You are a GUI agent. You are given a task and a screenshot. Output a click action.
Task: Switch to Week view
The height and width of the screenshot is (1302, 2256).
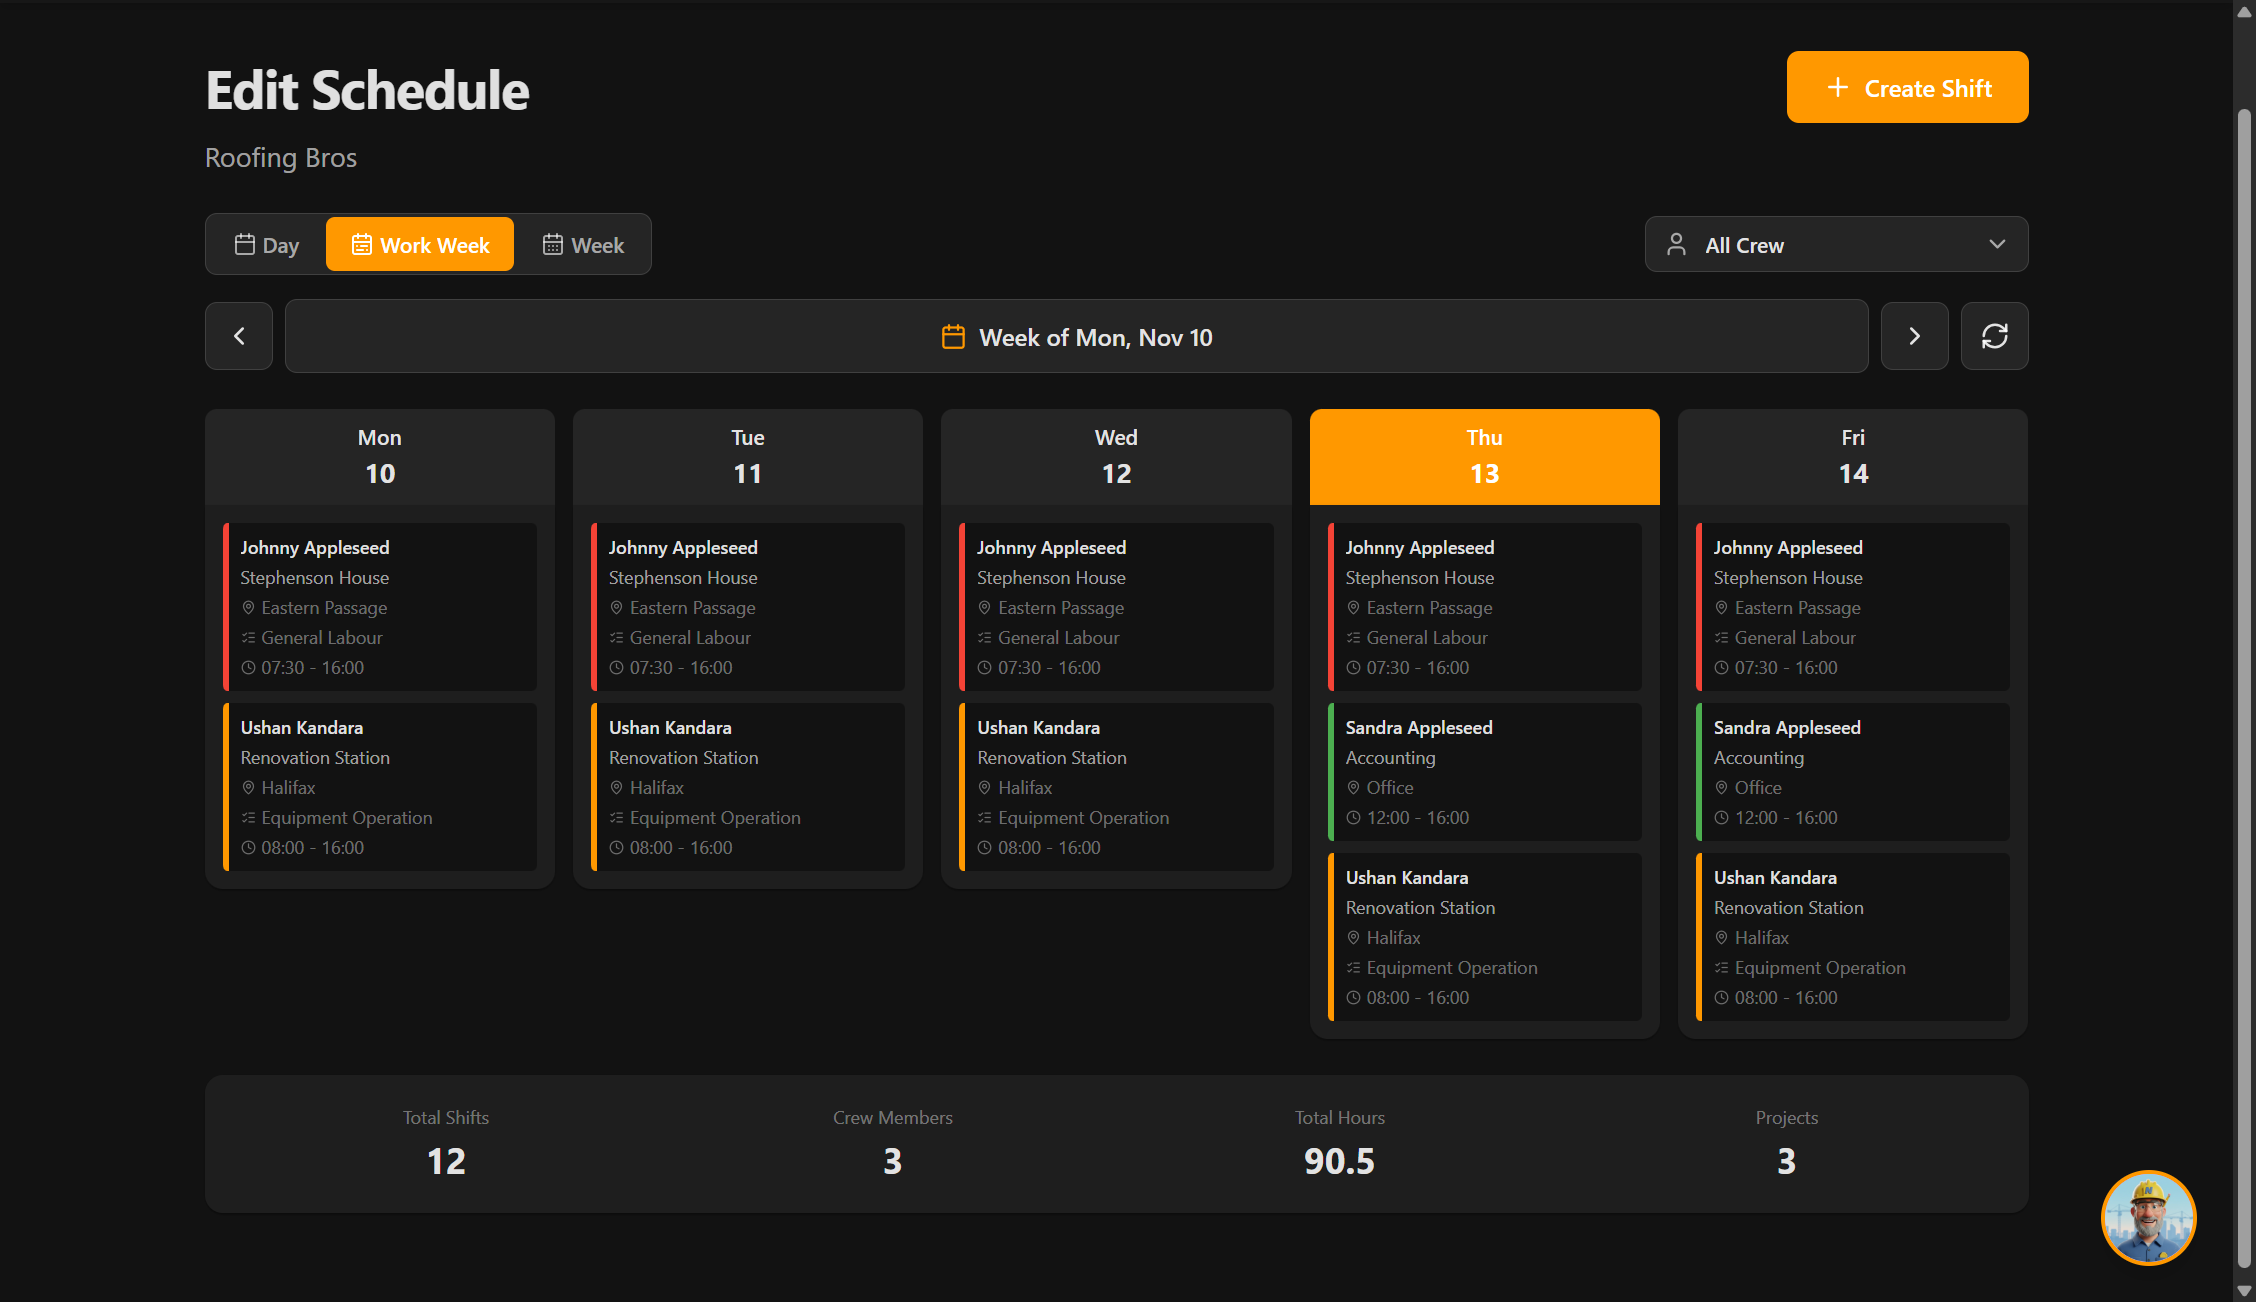click(x=583, y=244)
